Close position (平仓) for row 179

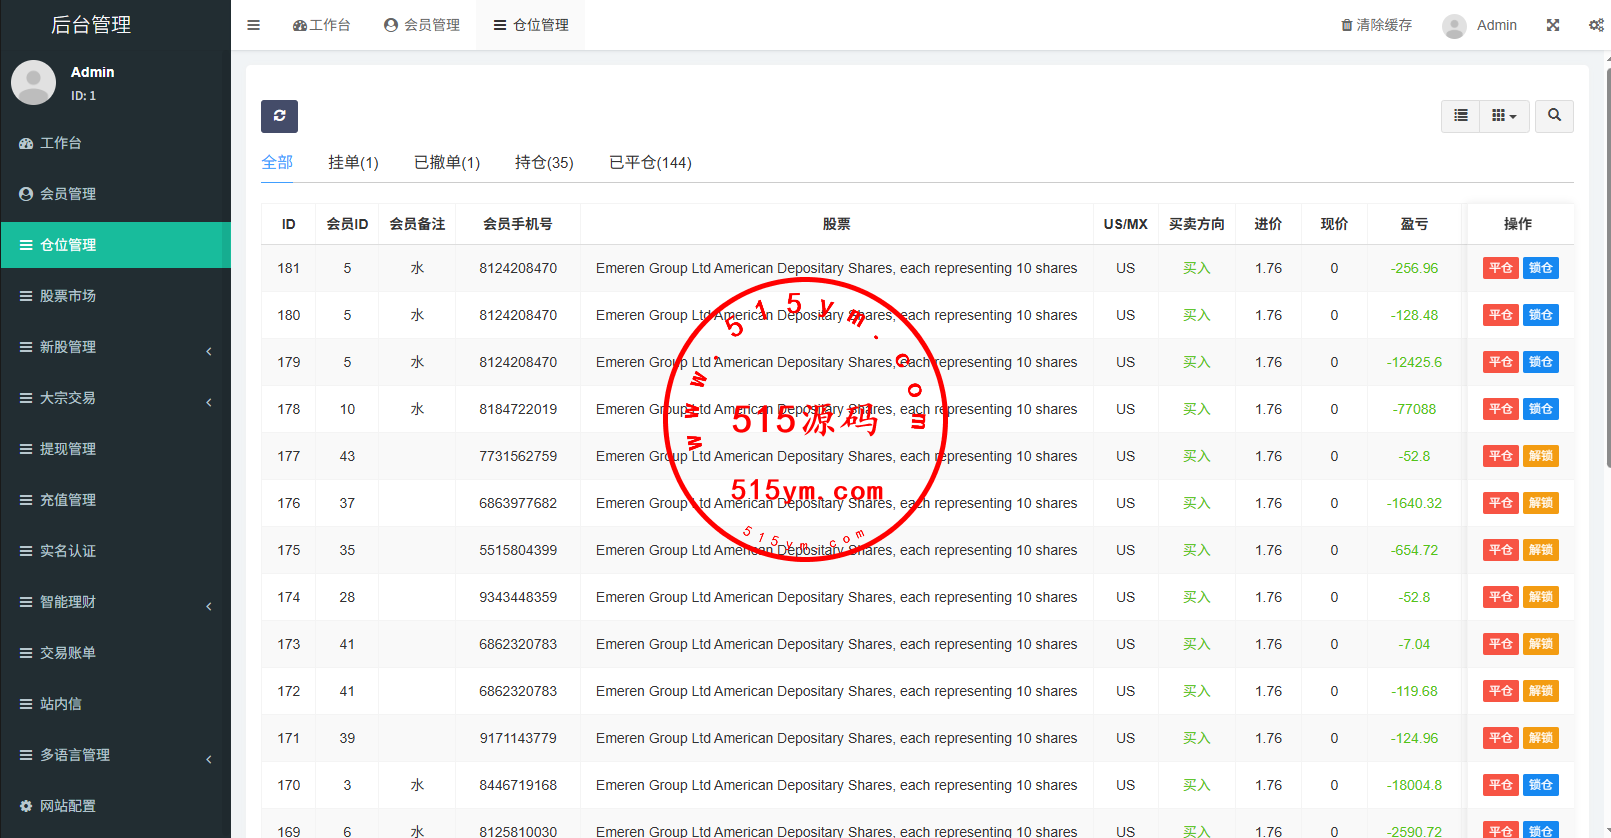(1500, 362)
